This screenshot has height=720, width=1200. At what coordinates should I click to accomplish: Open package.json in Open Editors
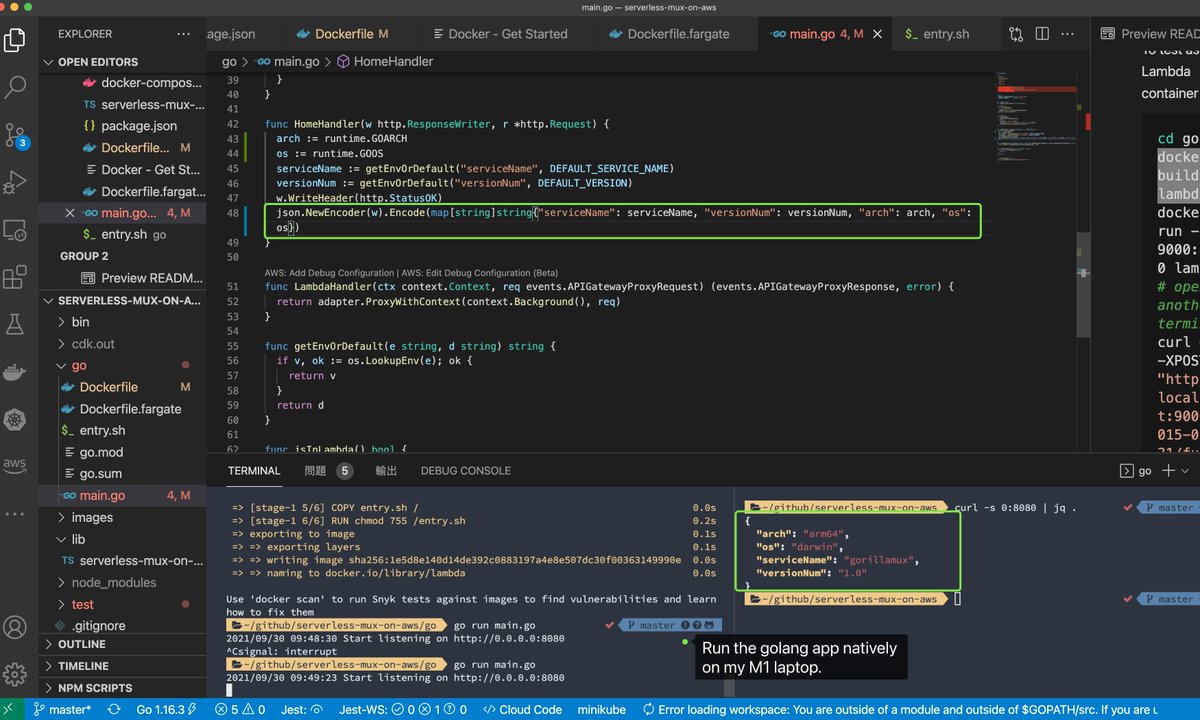coord(139,126)
